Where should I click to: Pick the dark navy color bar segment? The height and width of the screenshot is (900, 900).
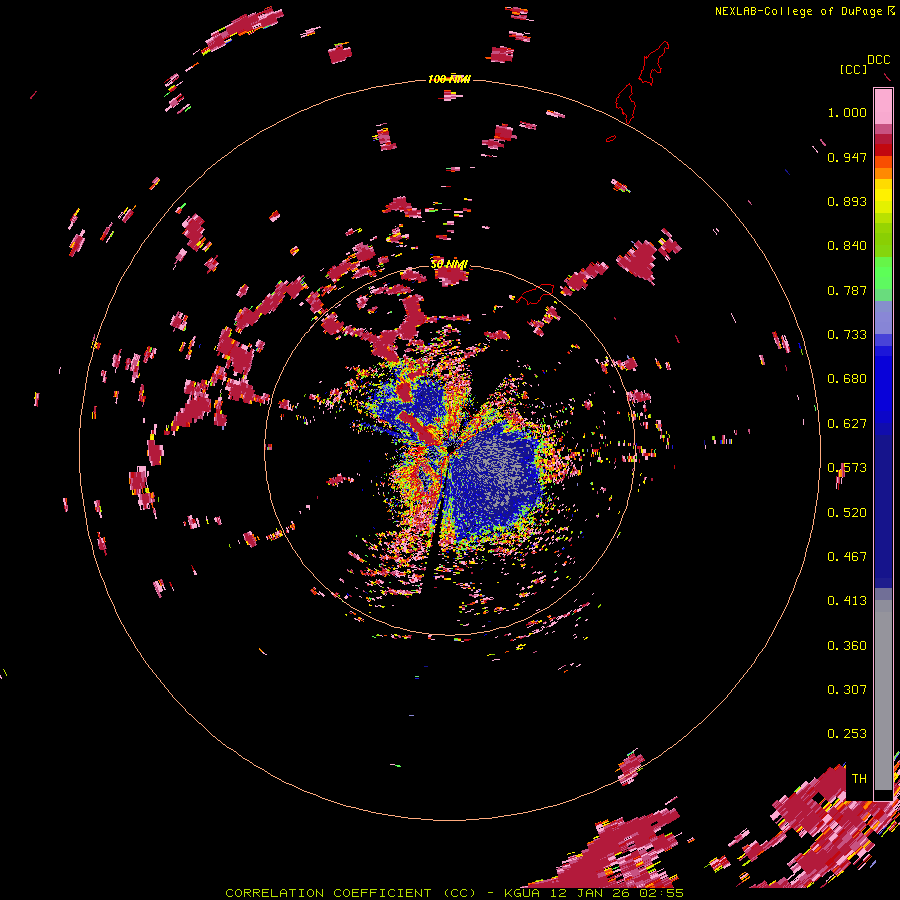pyautogui.click(x=883, y=511)
